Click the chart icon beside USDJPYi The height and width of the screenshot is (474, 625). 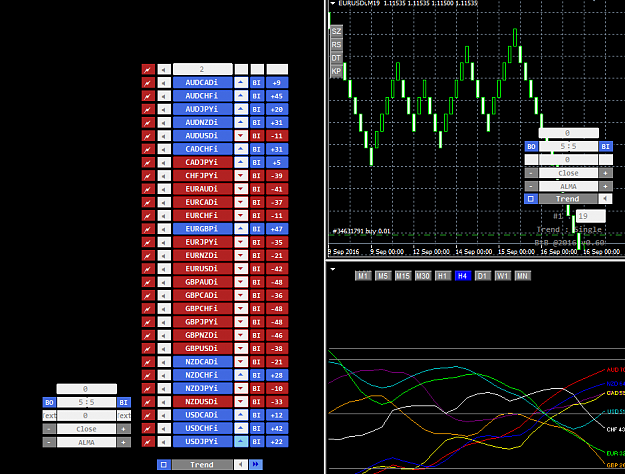tap(148, 442)
